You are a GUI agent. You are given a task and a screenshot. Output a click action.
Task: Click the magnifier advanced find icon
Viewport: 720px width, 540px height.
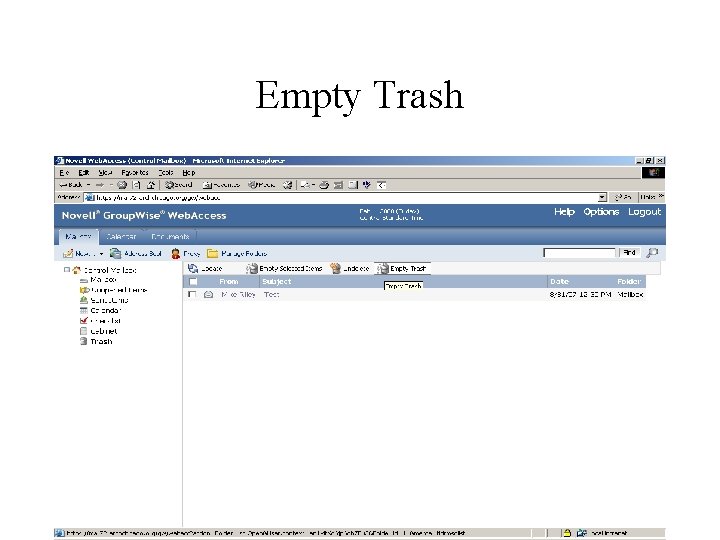[x=652, y=253]
